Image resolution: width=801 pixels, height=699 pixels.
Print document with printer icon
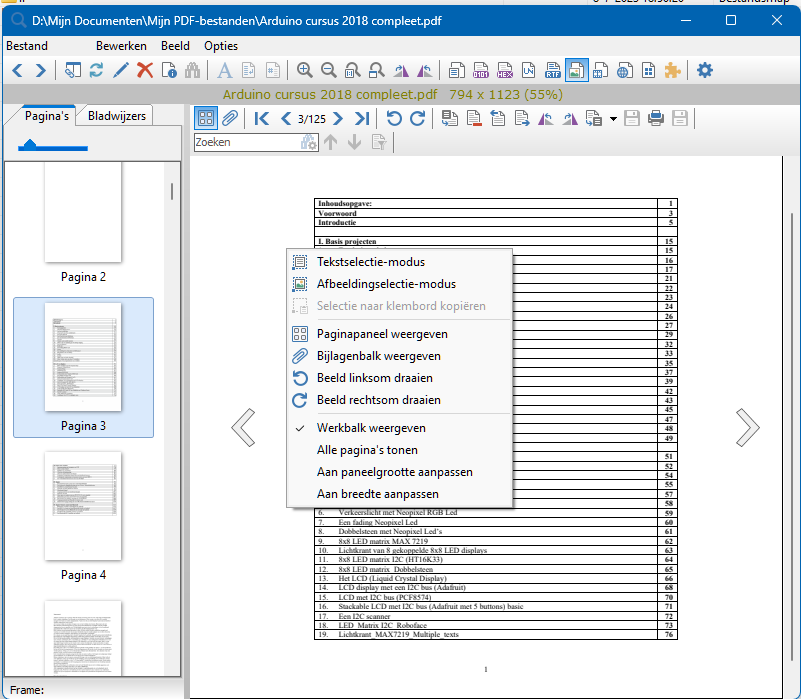[x=656, y=119]
